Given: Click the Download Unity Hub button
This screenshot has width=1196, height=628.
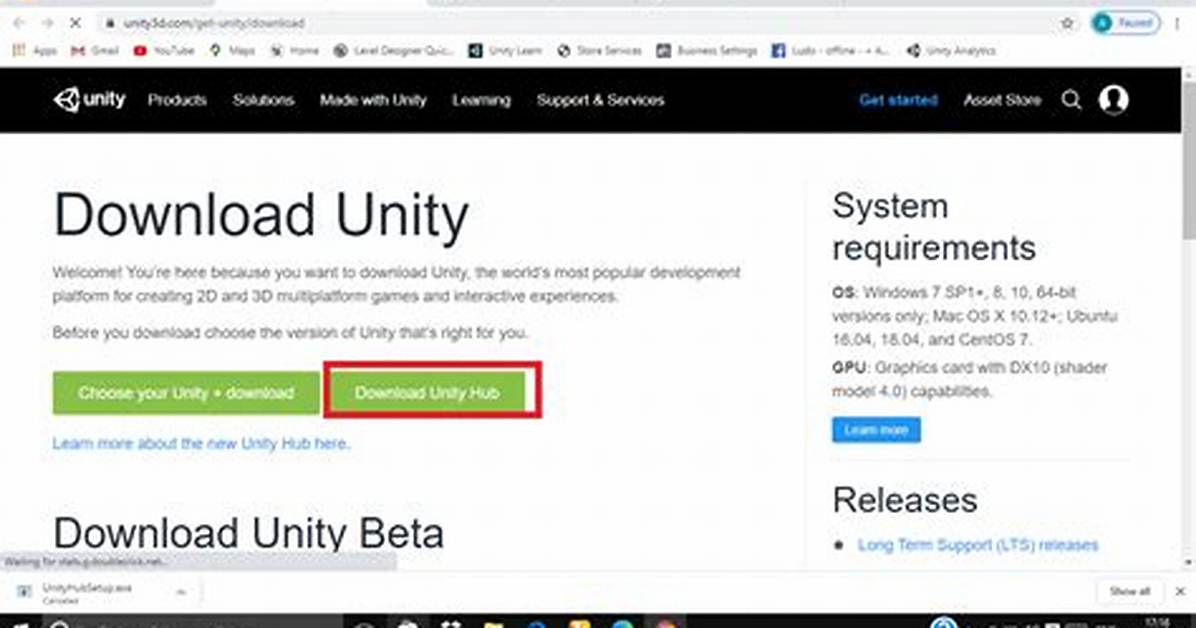Looking at the screenshot, I should (427, 393).
